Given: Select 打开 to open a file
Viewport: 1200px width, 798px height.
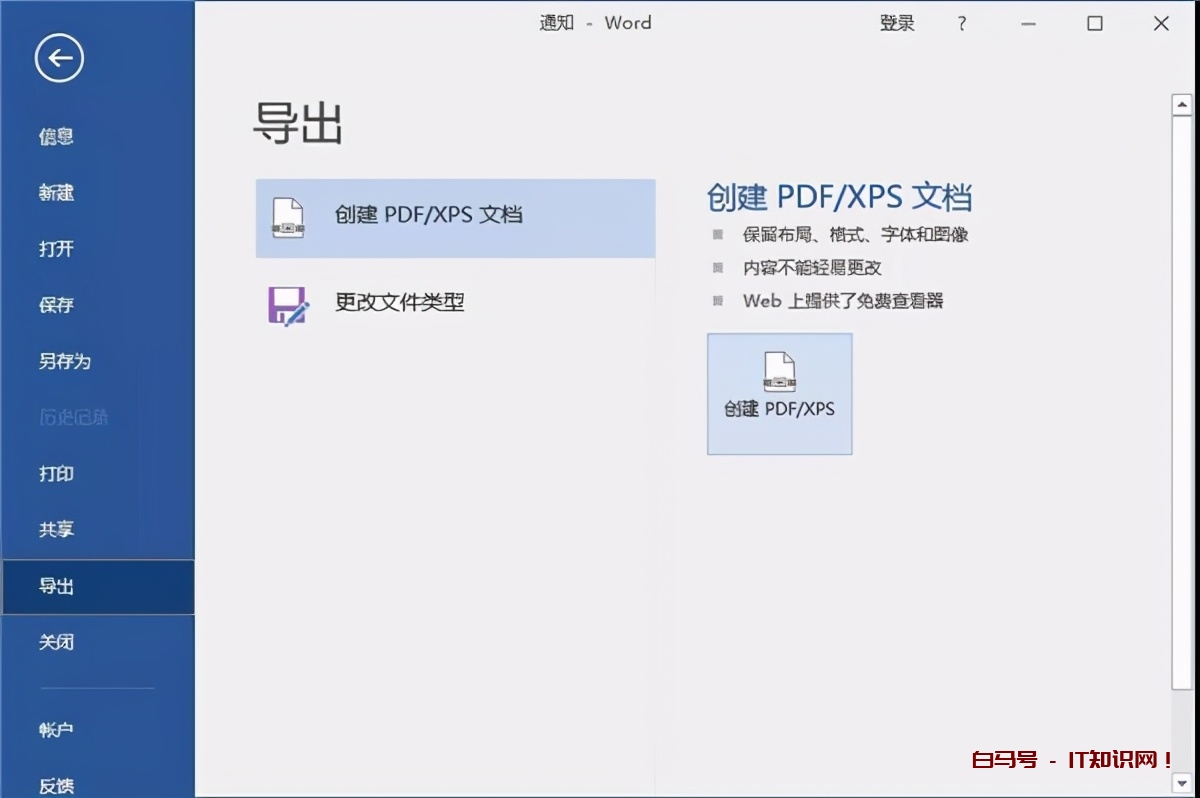Looking at the screenshot, I should 54,248.
